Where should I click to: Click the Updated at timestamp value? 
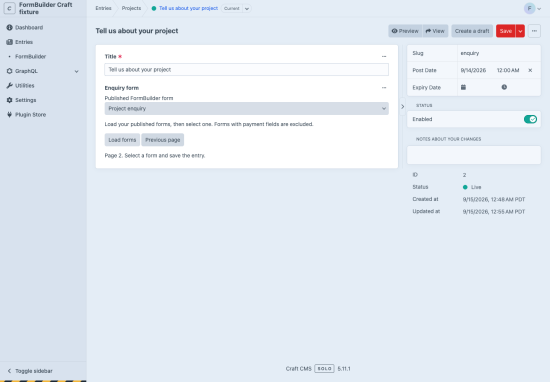point(494,212)
